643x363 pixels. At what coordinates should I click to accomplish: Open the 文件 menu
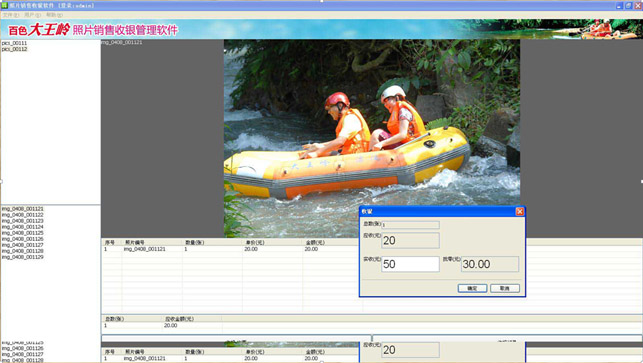coord(10,15)
